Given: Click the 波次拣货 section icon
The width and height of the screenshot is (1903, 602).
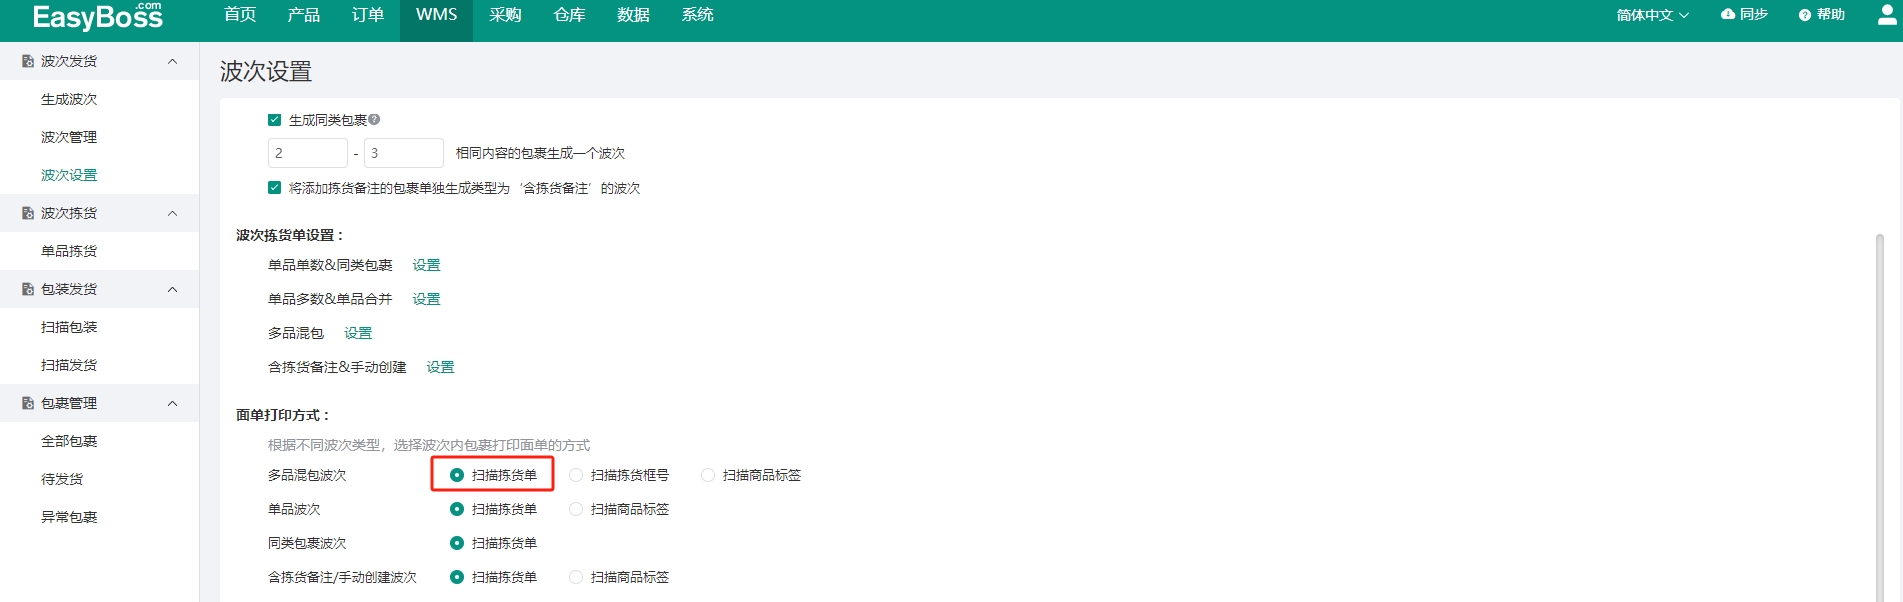Looking at the screenshot, I should 28,213.
